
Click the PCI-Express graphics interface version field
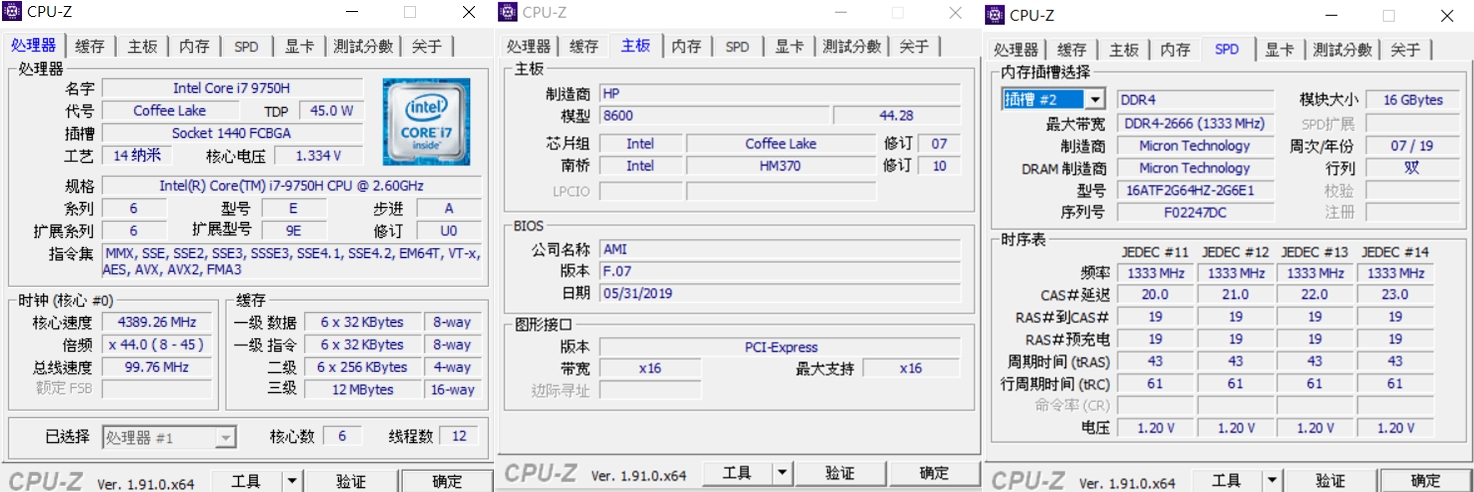click(780, 347)
